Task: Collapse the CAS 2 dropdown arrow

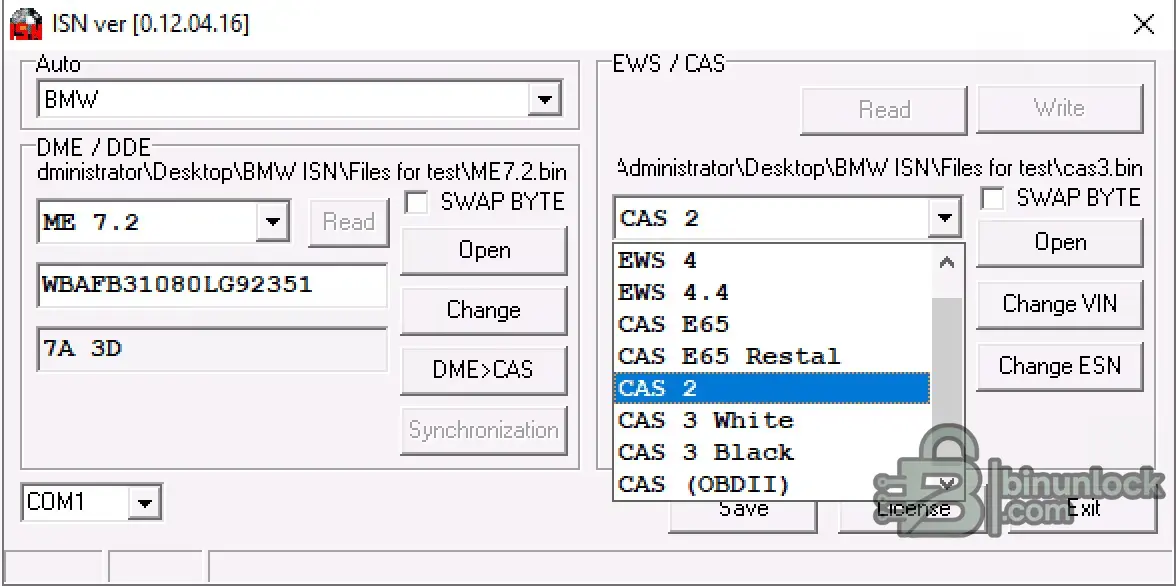Action: [x=944, y=218]
